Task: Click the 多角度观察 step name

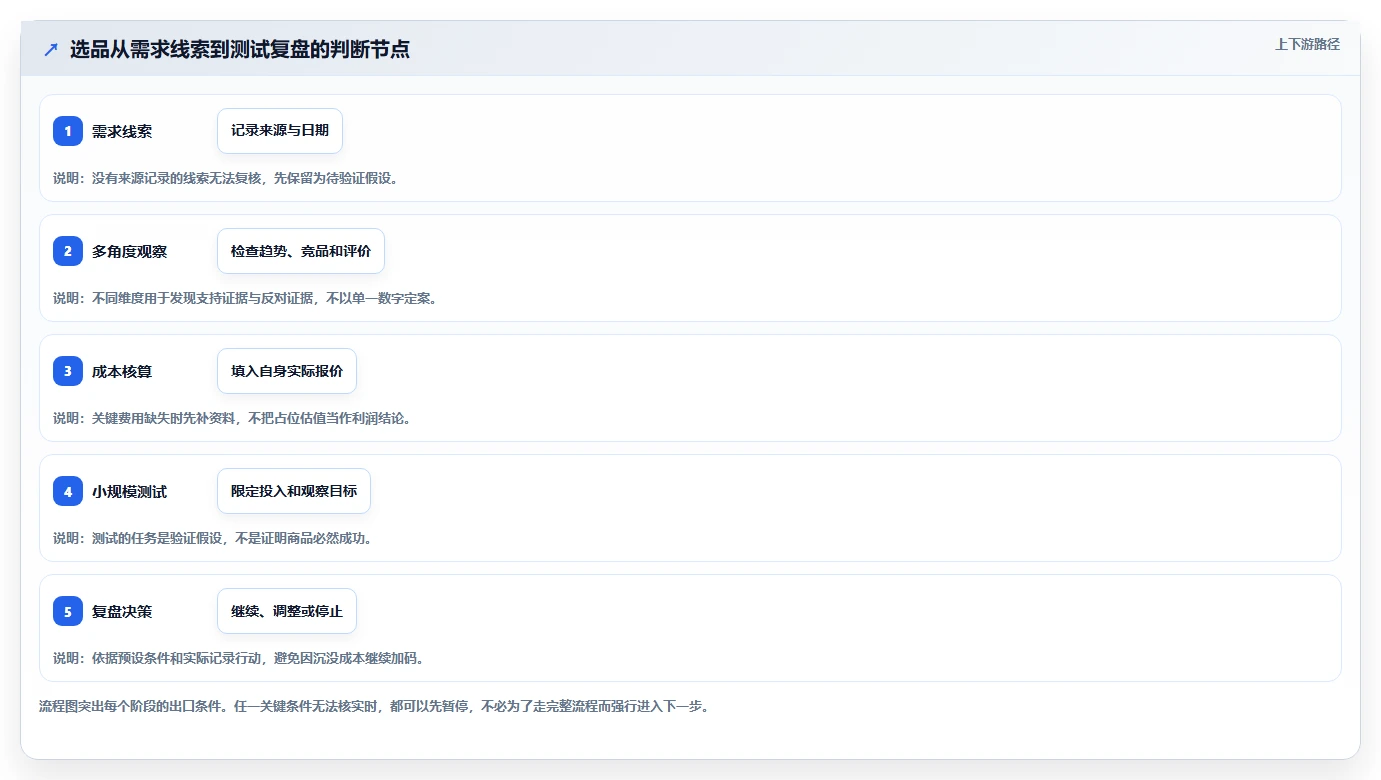Action: coord(129,251)
